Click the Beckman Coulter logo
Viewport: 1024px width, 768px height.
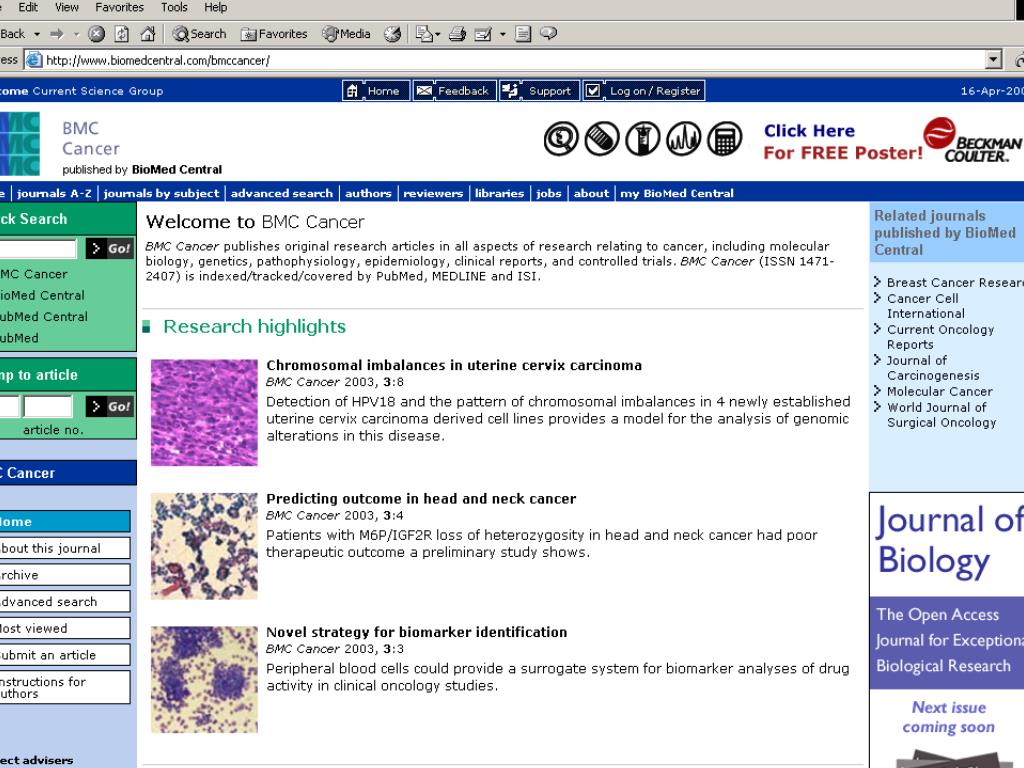tap(972, 140)
